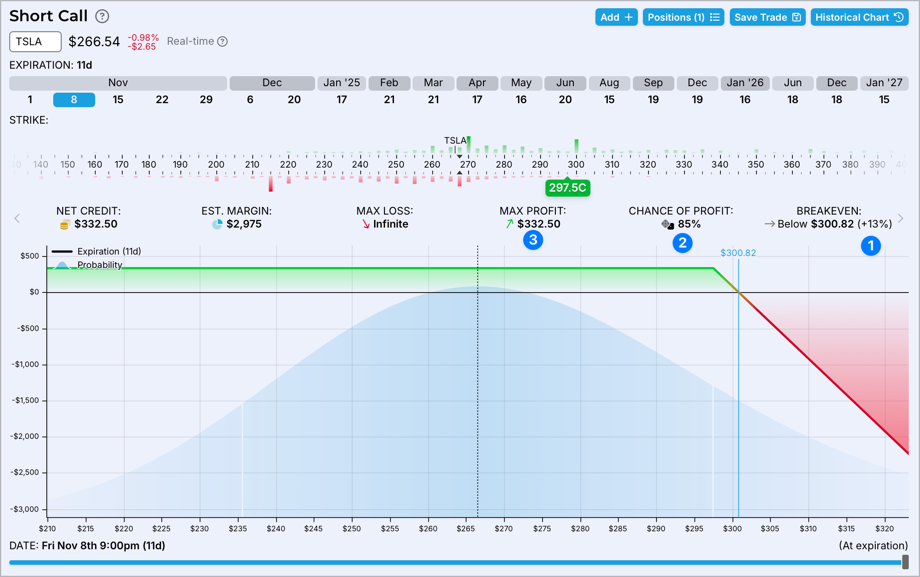Screen dimensions: 920x577
Task: Click the 250 mark on strike ruler
Action: (x=396, y=164)
